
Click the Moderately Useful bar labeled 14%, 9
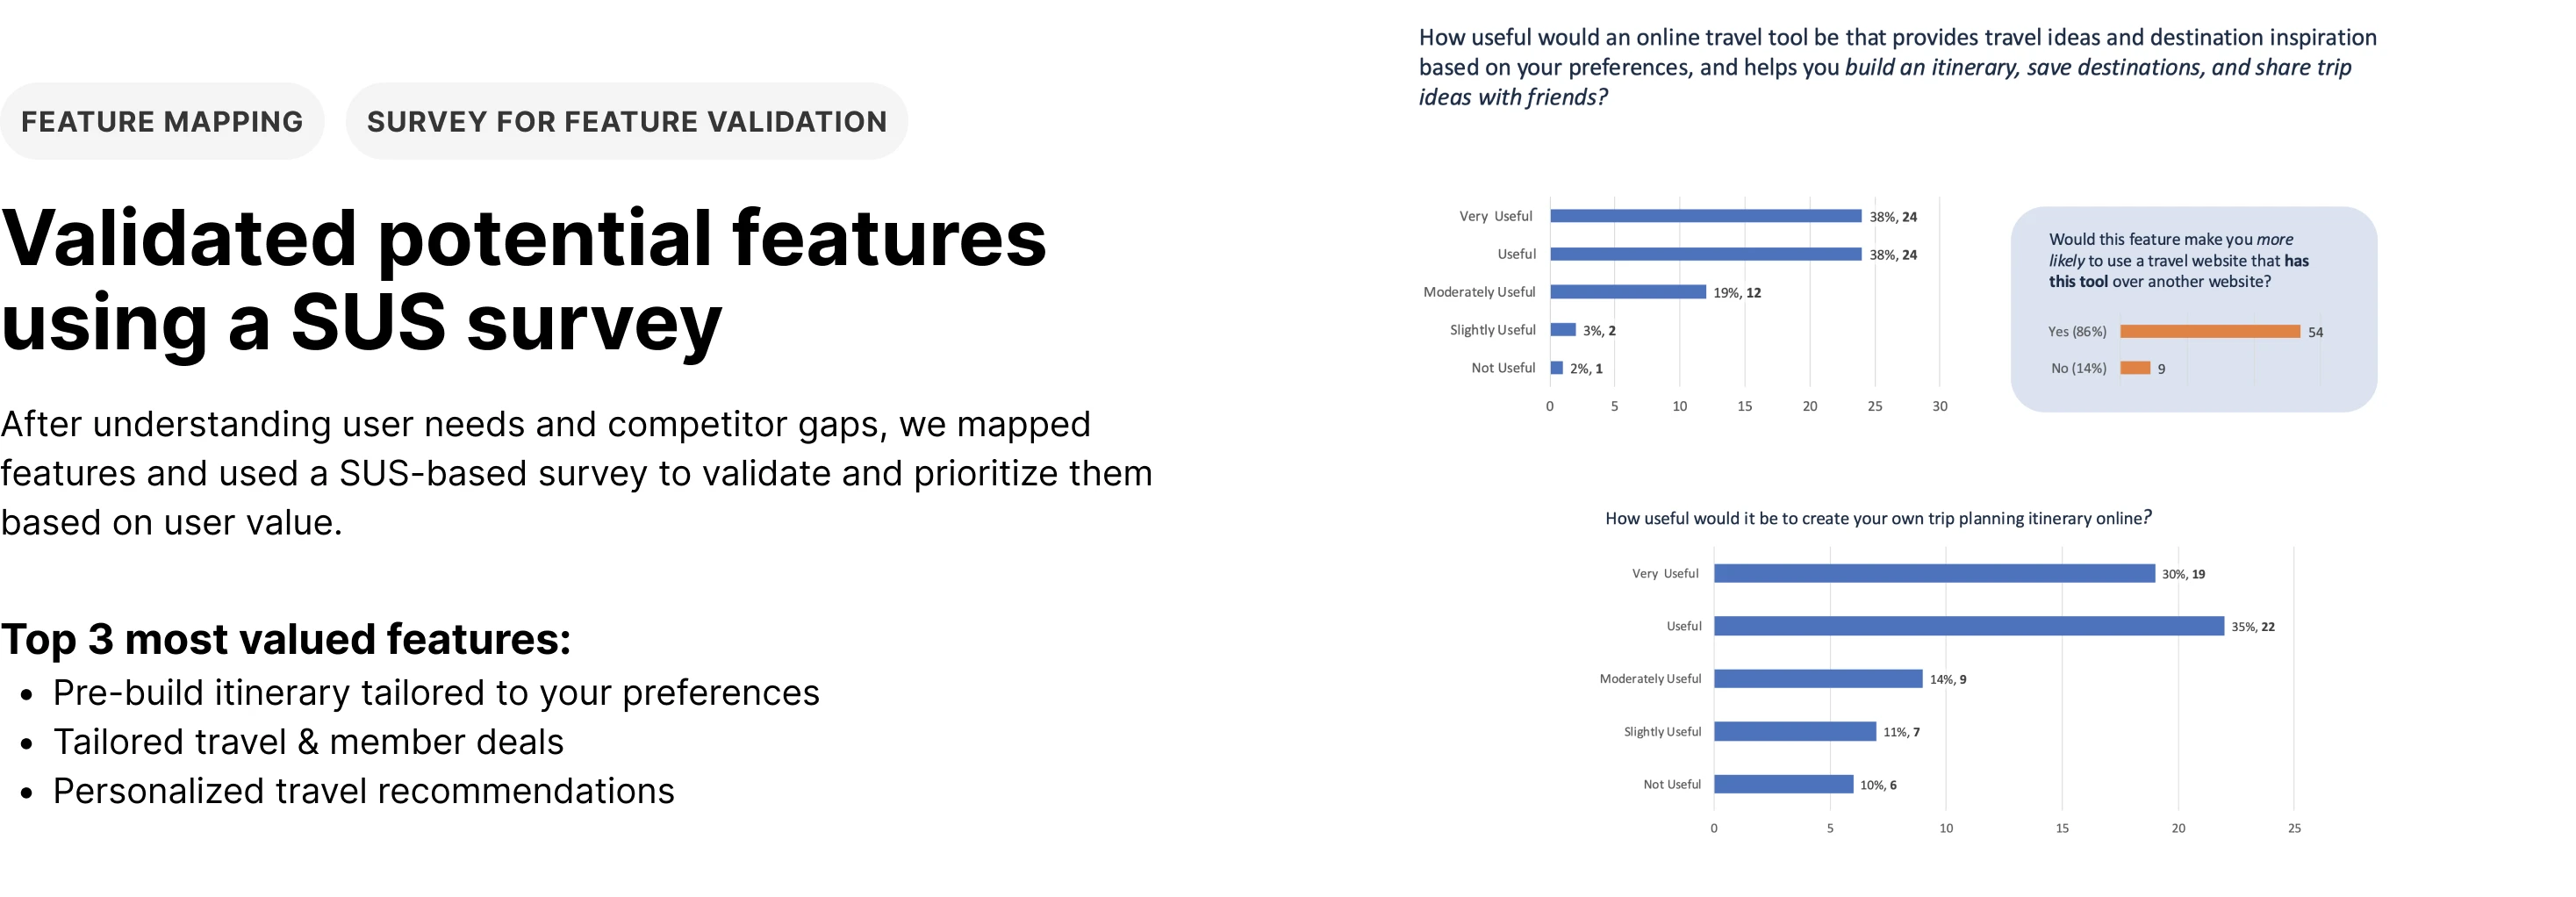1819,679
